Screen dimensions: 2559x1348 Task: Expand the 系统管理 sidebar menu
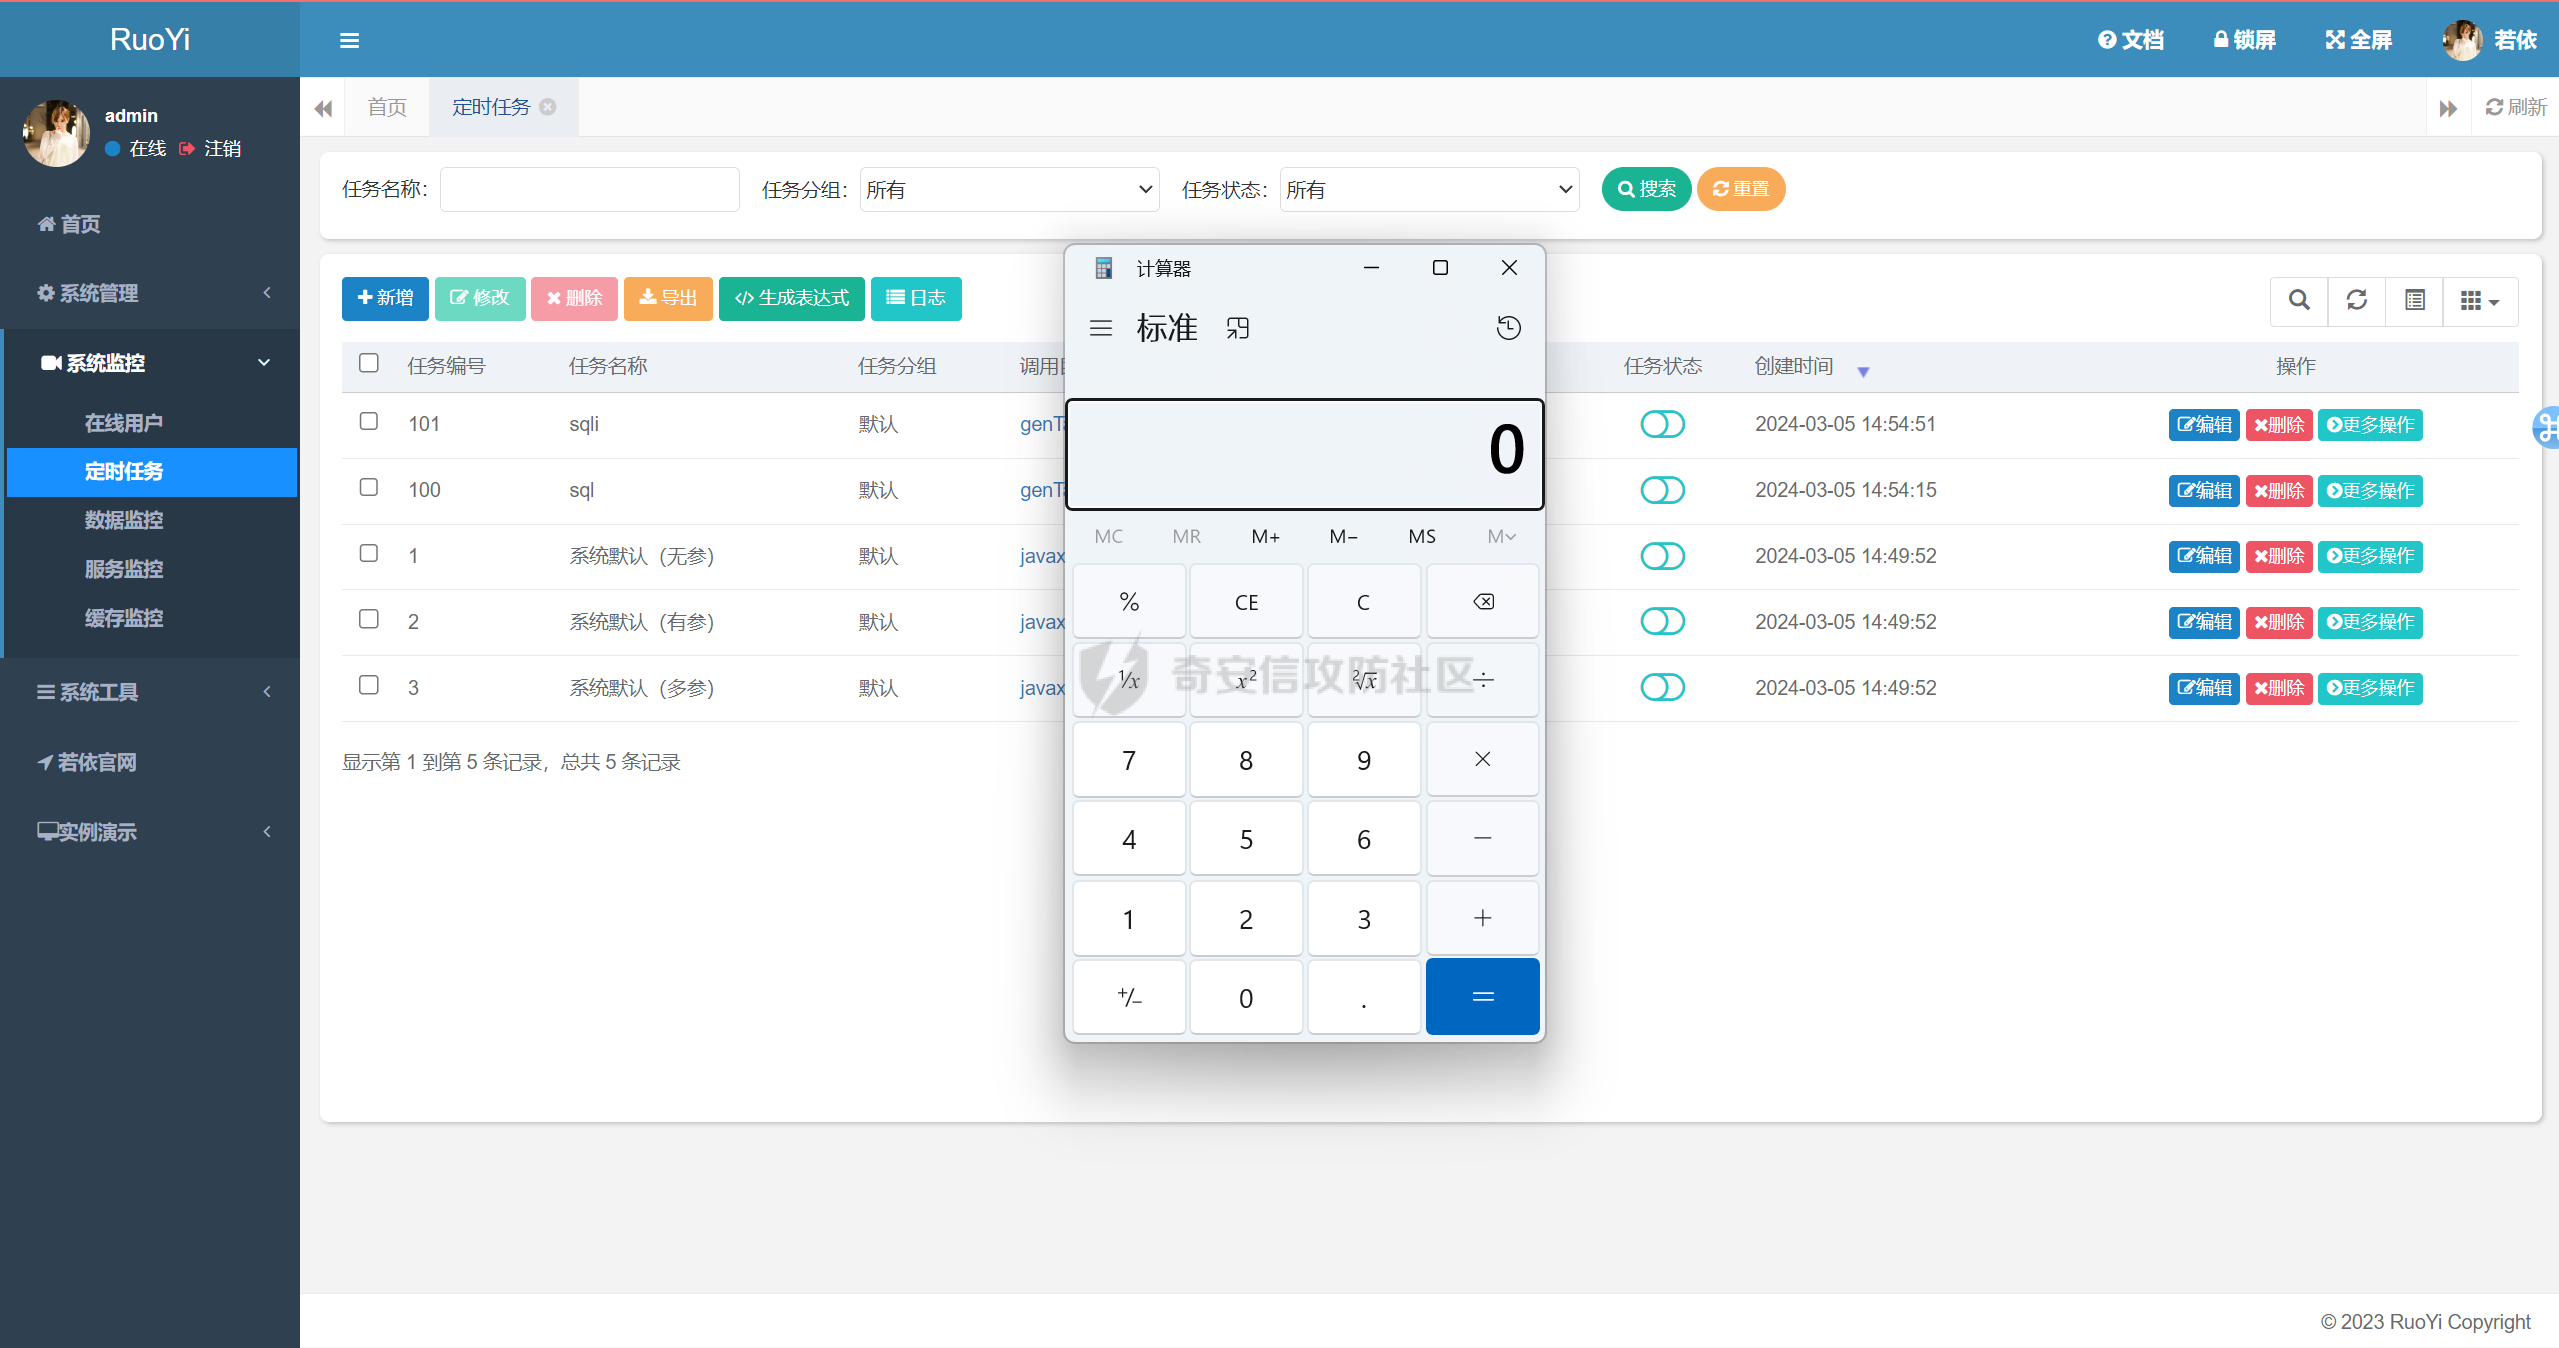pos(150,293)
